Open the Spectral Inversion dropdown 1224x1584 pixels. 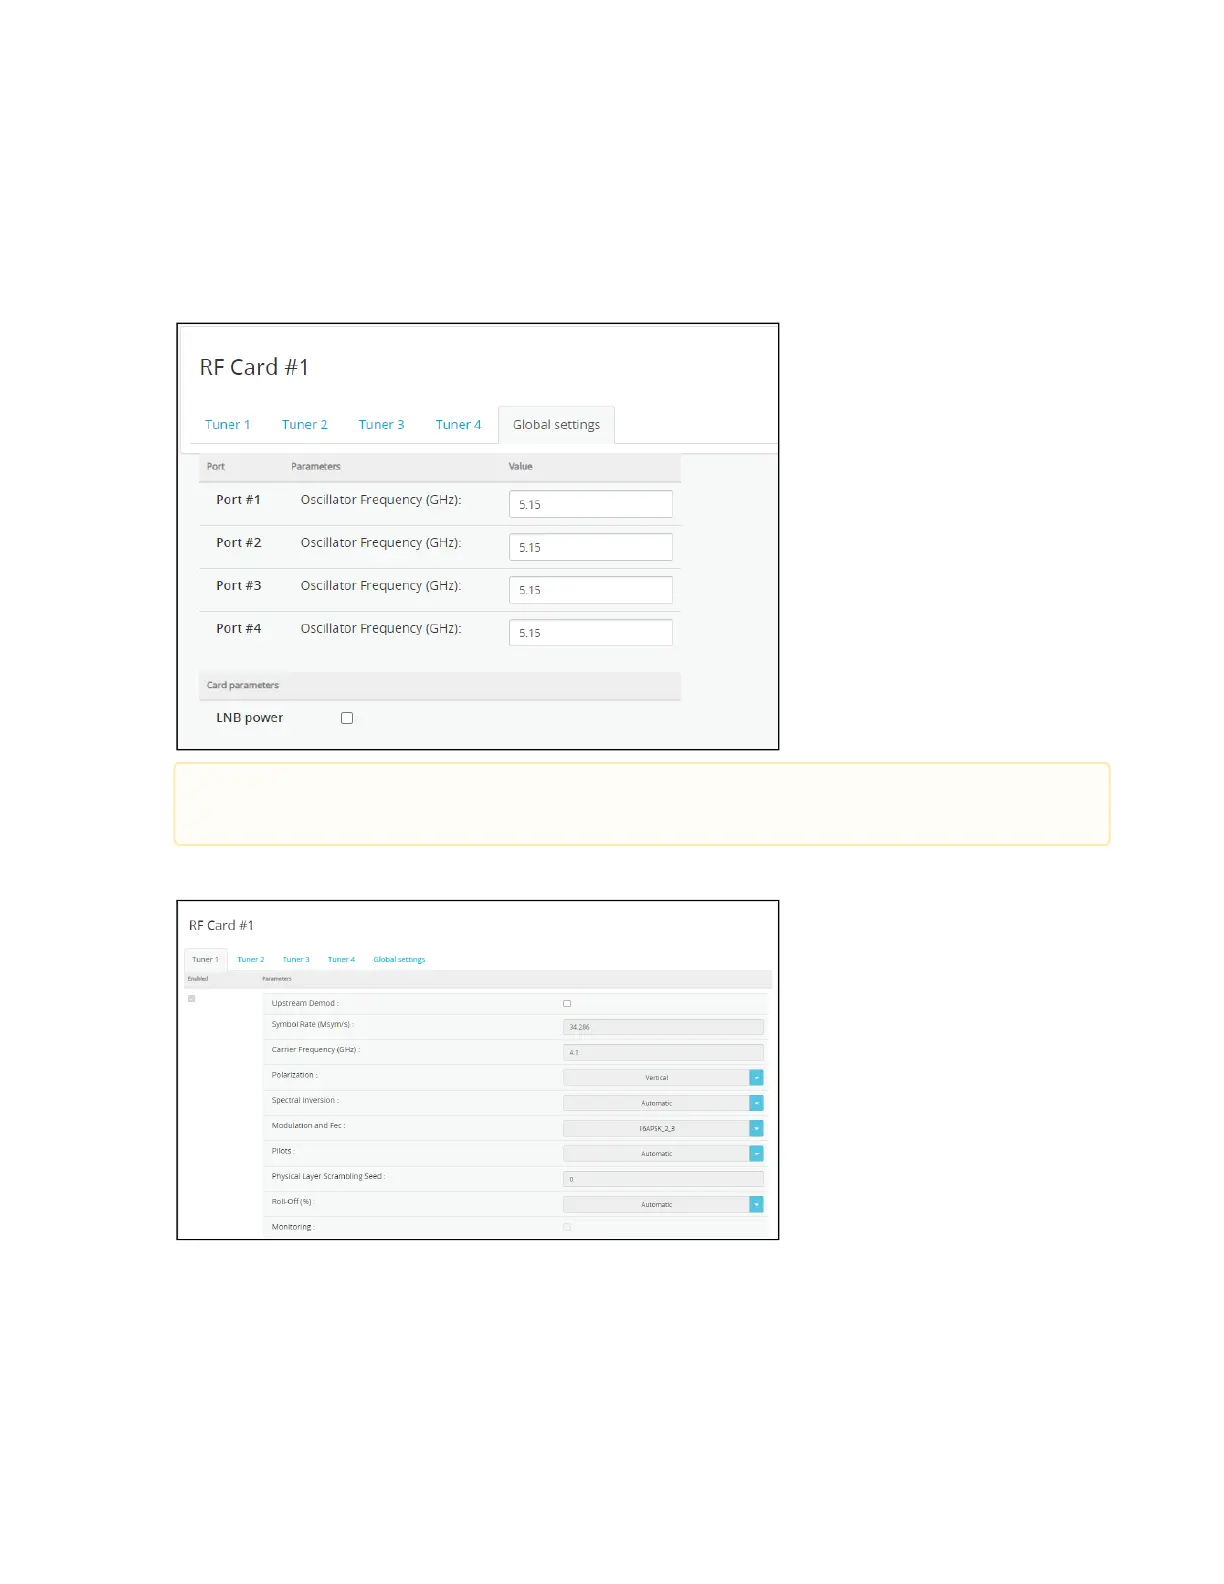click(663, 1103)
